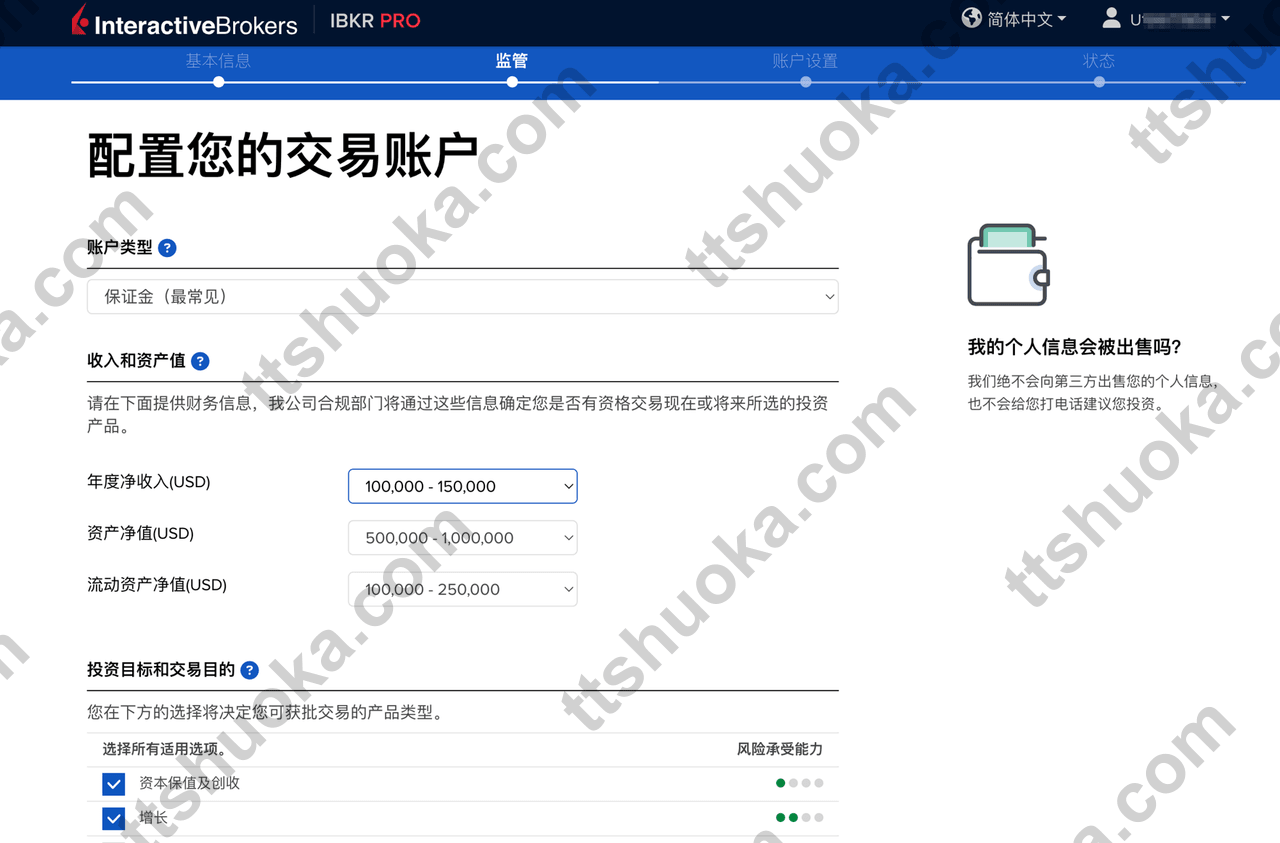The height and width of the screenshot is (843, 1280).
Task: Open the 简体中文 language dropdown
Action: pyautogui.click(x=1027, y=19)
